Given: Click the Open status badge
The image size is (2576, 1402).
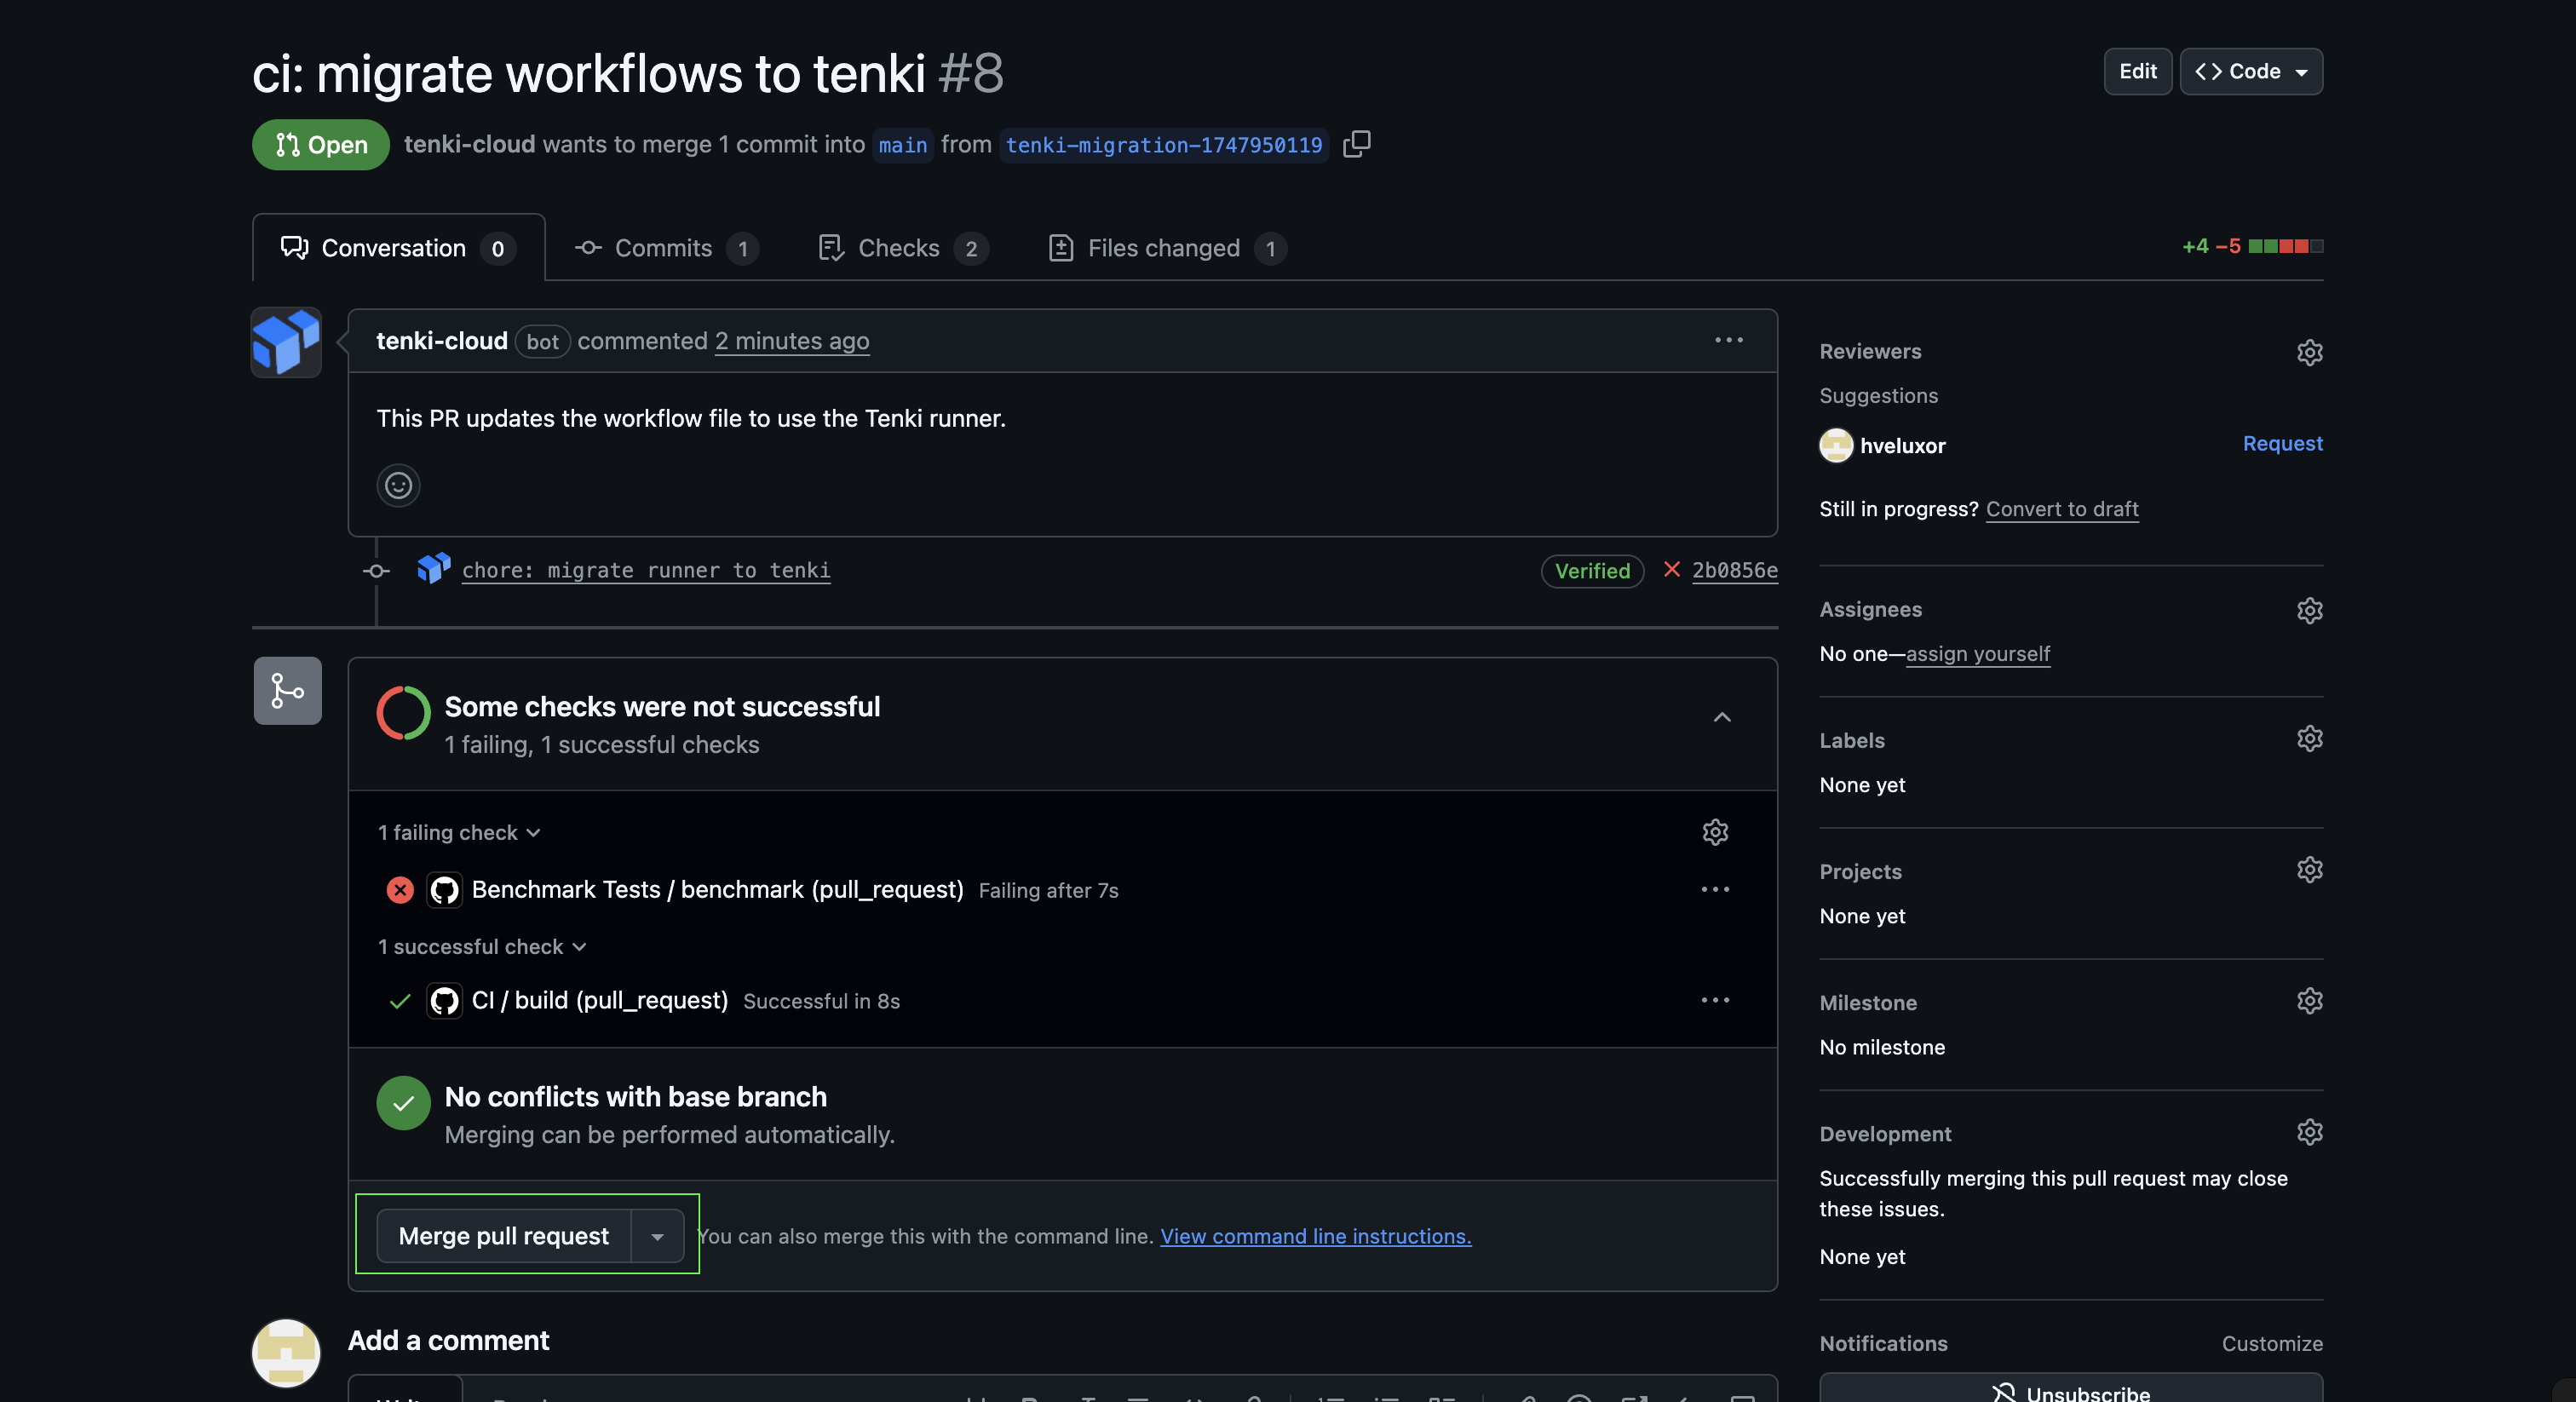Looking at the screenshot, I should pyautogui.click(x=320, y=145).
